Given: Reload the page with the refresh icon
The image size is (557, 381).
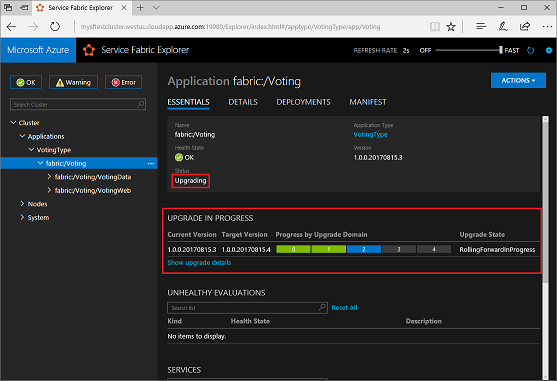Looking at the screenshot, I should tap(55, 27).
